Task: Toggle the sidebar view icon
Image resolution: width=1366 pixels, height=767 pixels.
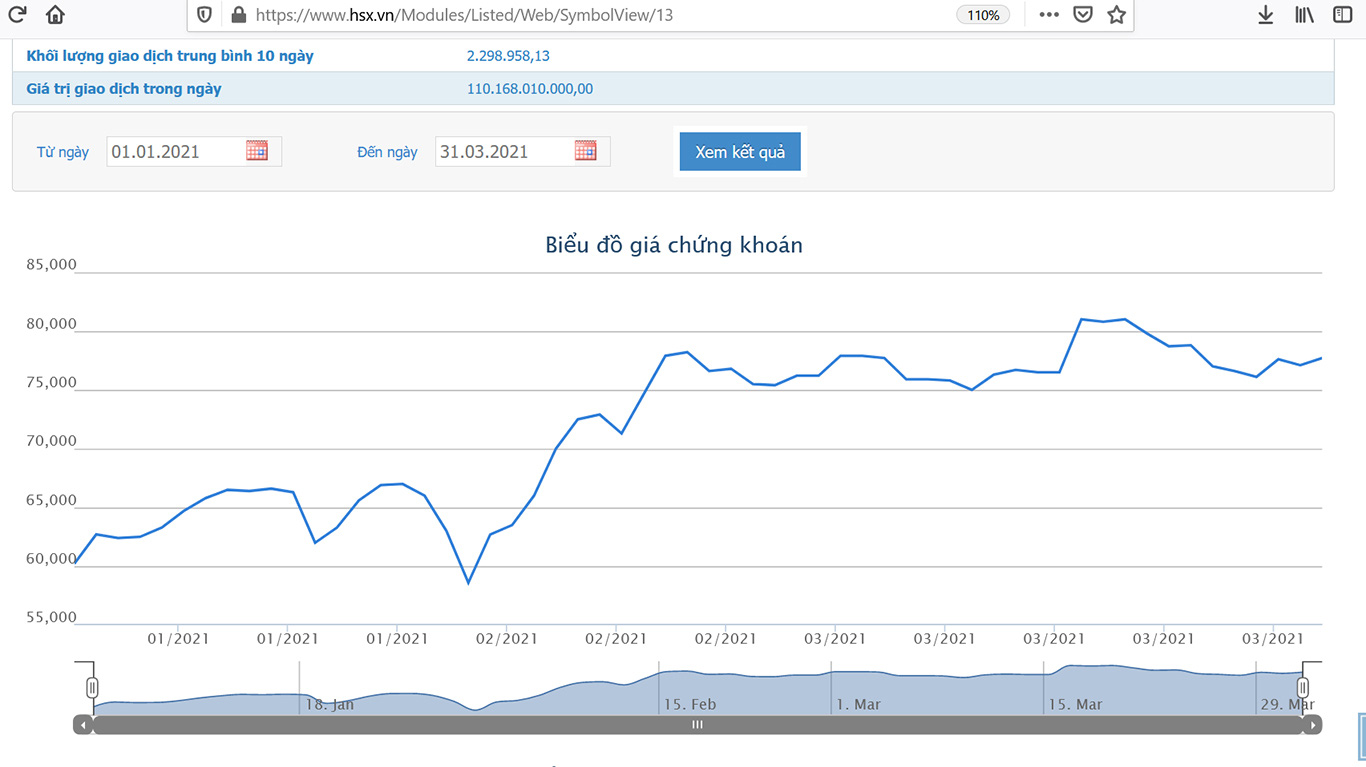Action: 1342,15
